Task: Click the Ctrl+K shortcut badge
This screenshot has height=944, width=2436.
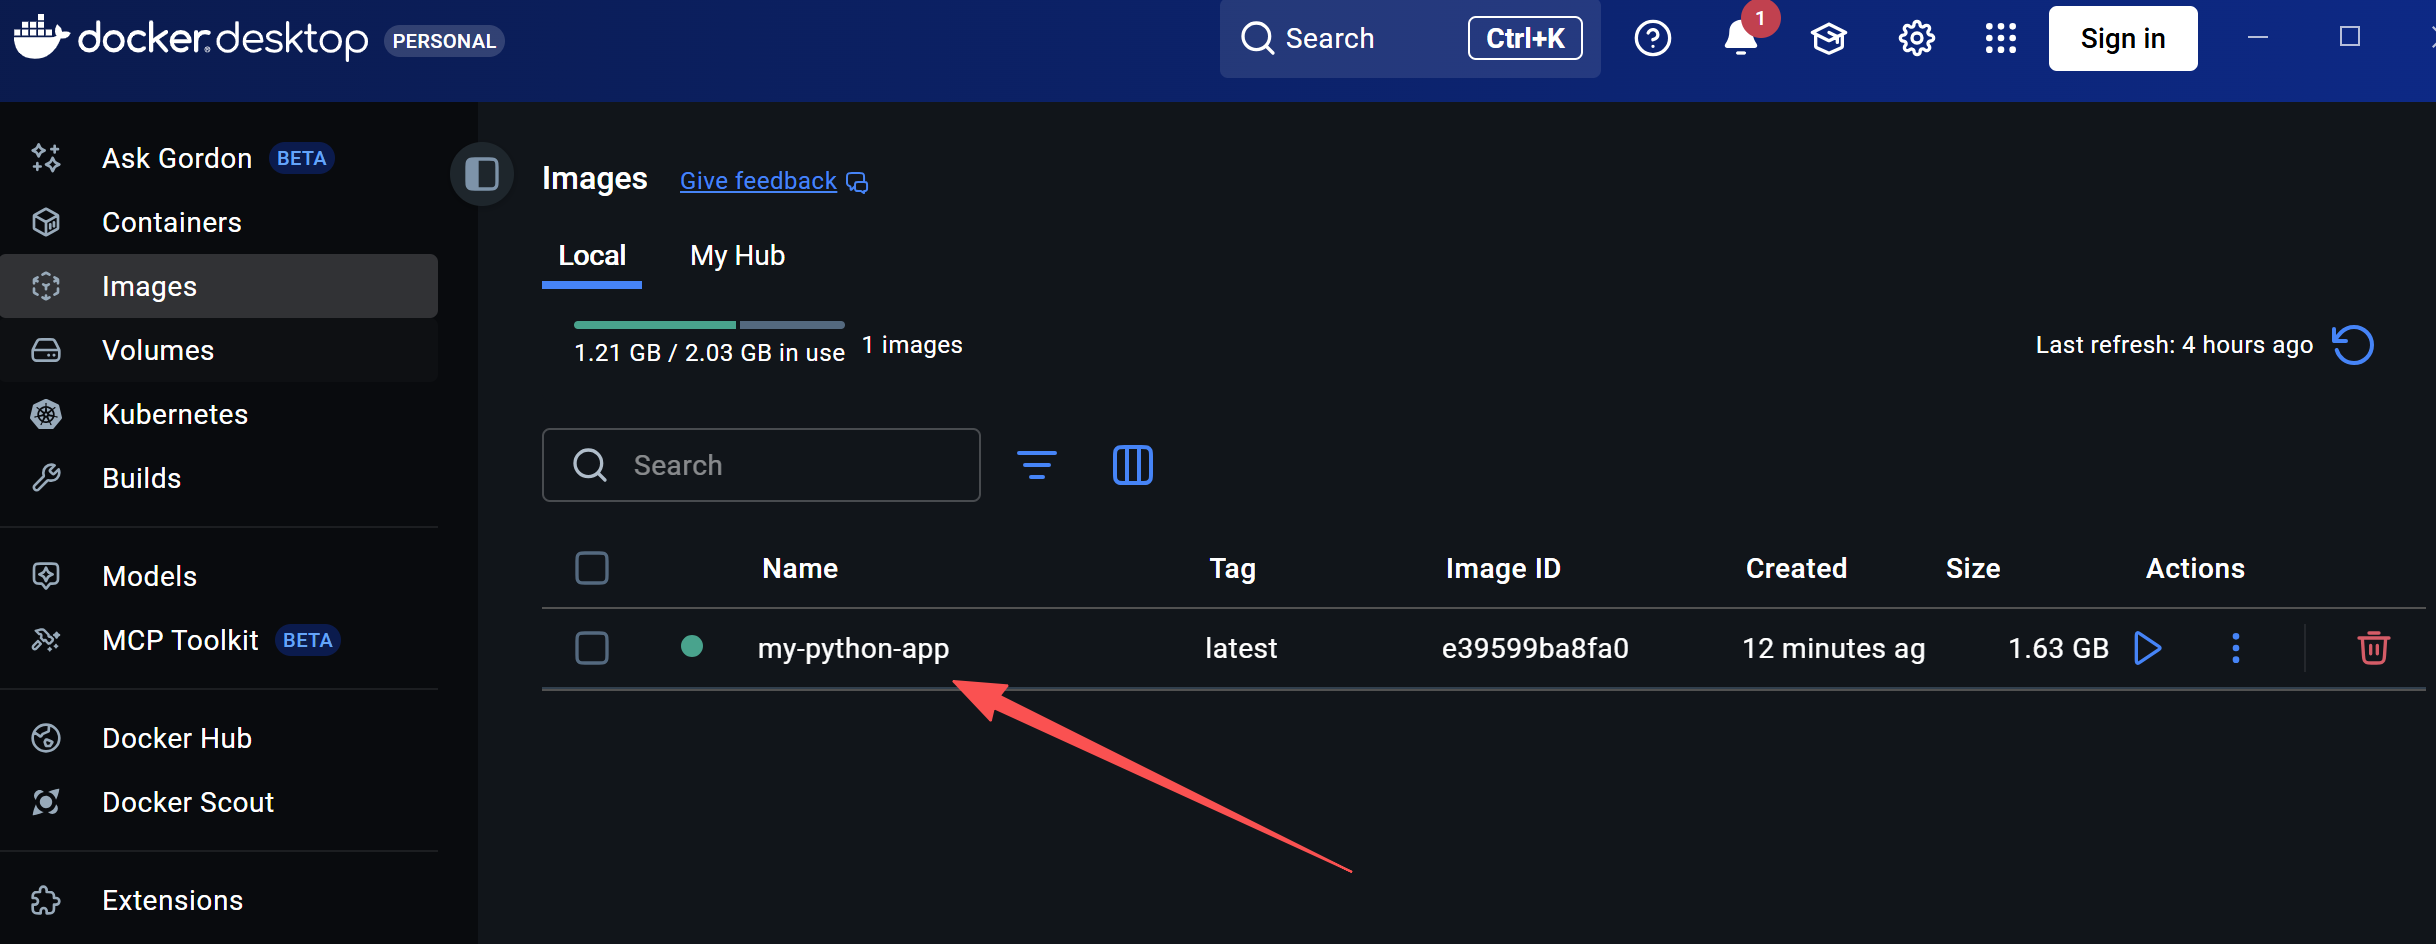Action: (x=1525, y=38)
